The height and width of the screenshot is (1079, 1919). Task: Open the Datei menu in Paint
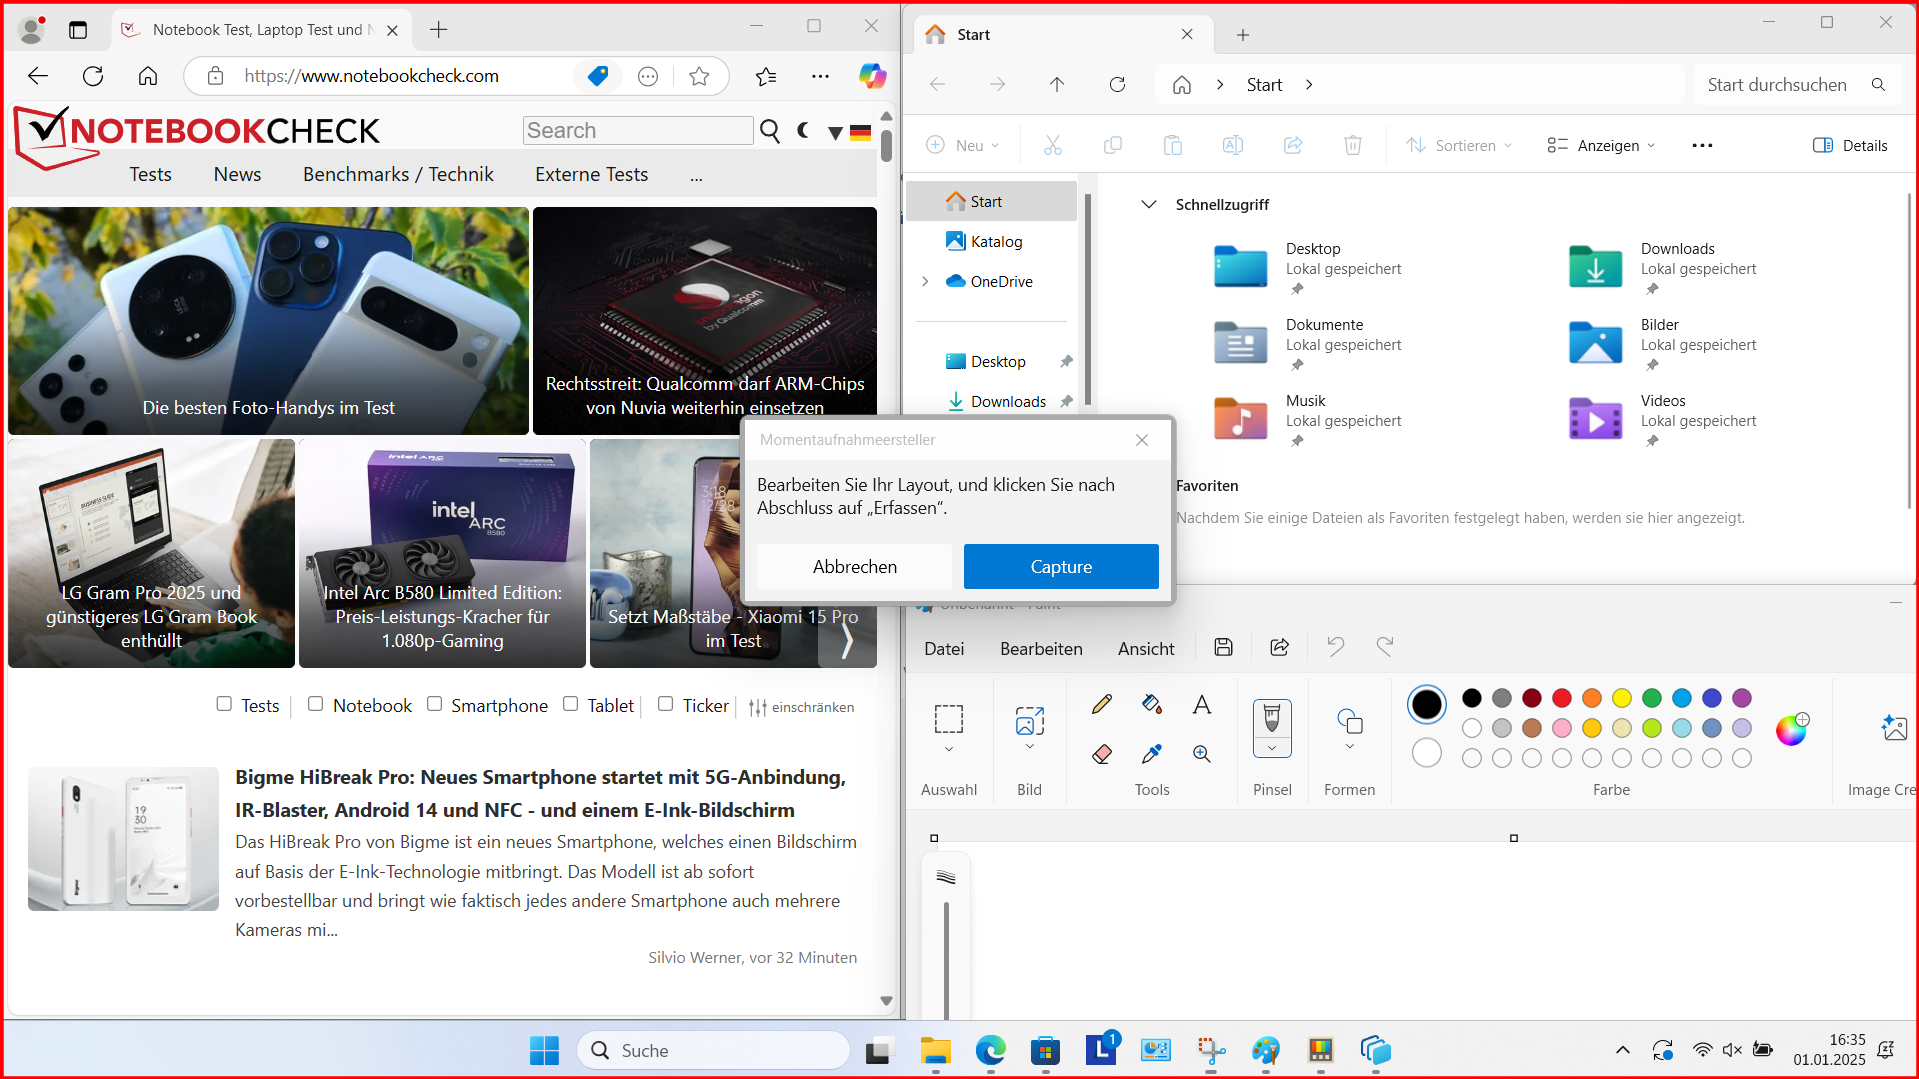944,648
